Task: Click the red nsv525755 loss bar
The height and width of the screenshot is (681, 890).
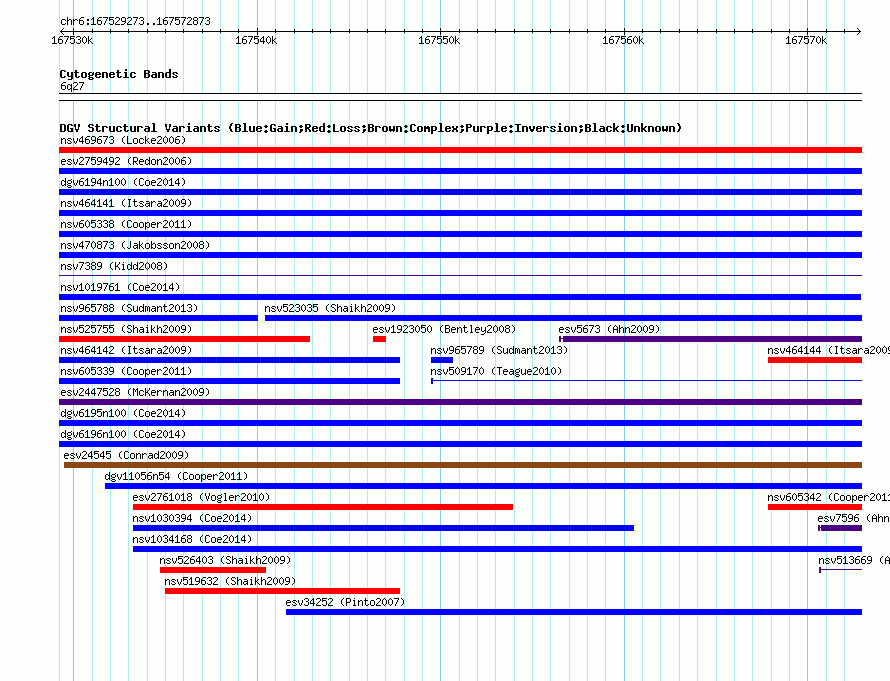Action: click(x=184, y=339)
